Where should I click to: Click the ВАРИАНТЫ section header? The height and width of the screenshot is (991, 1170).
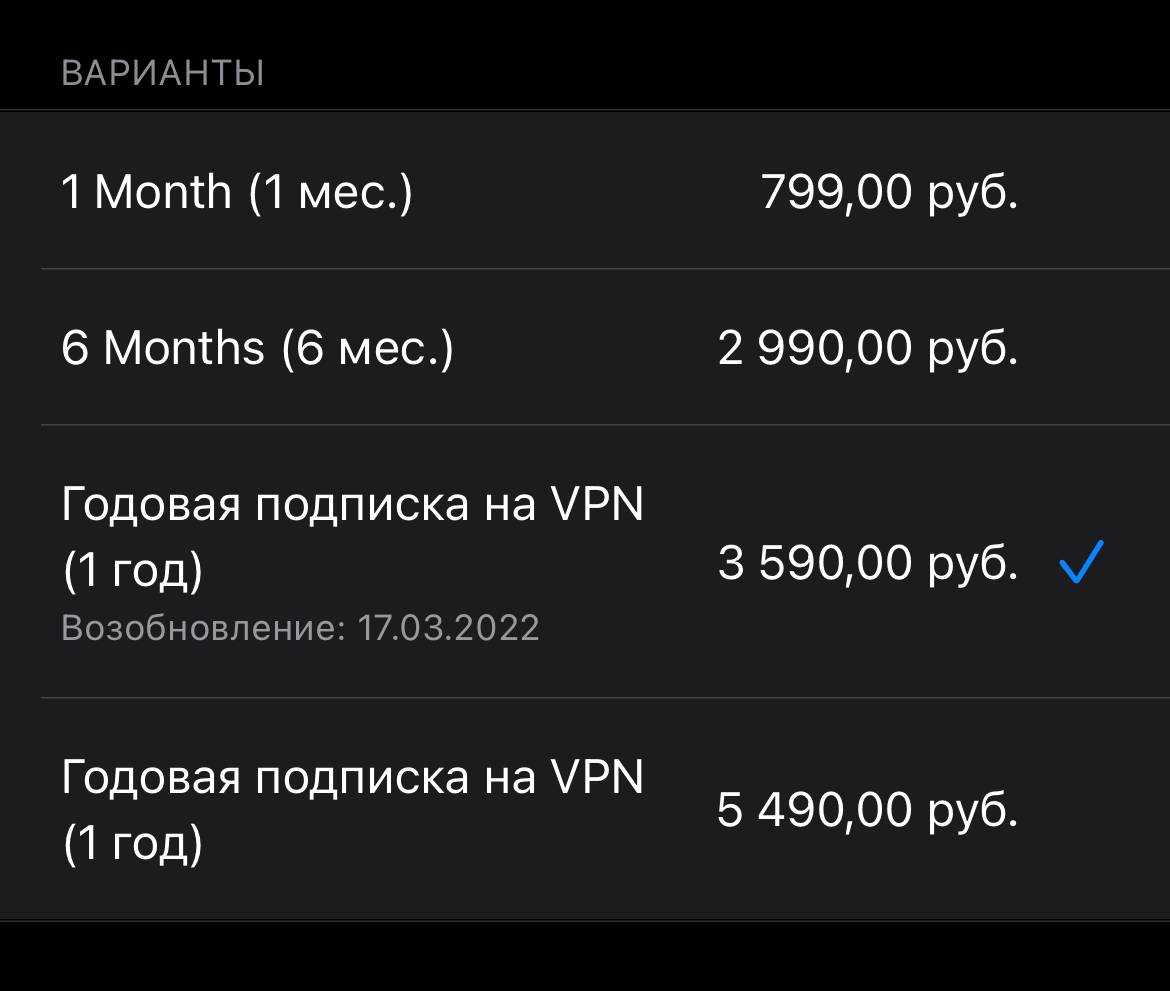pyautogui.click(x=163, y=73)
